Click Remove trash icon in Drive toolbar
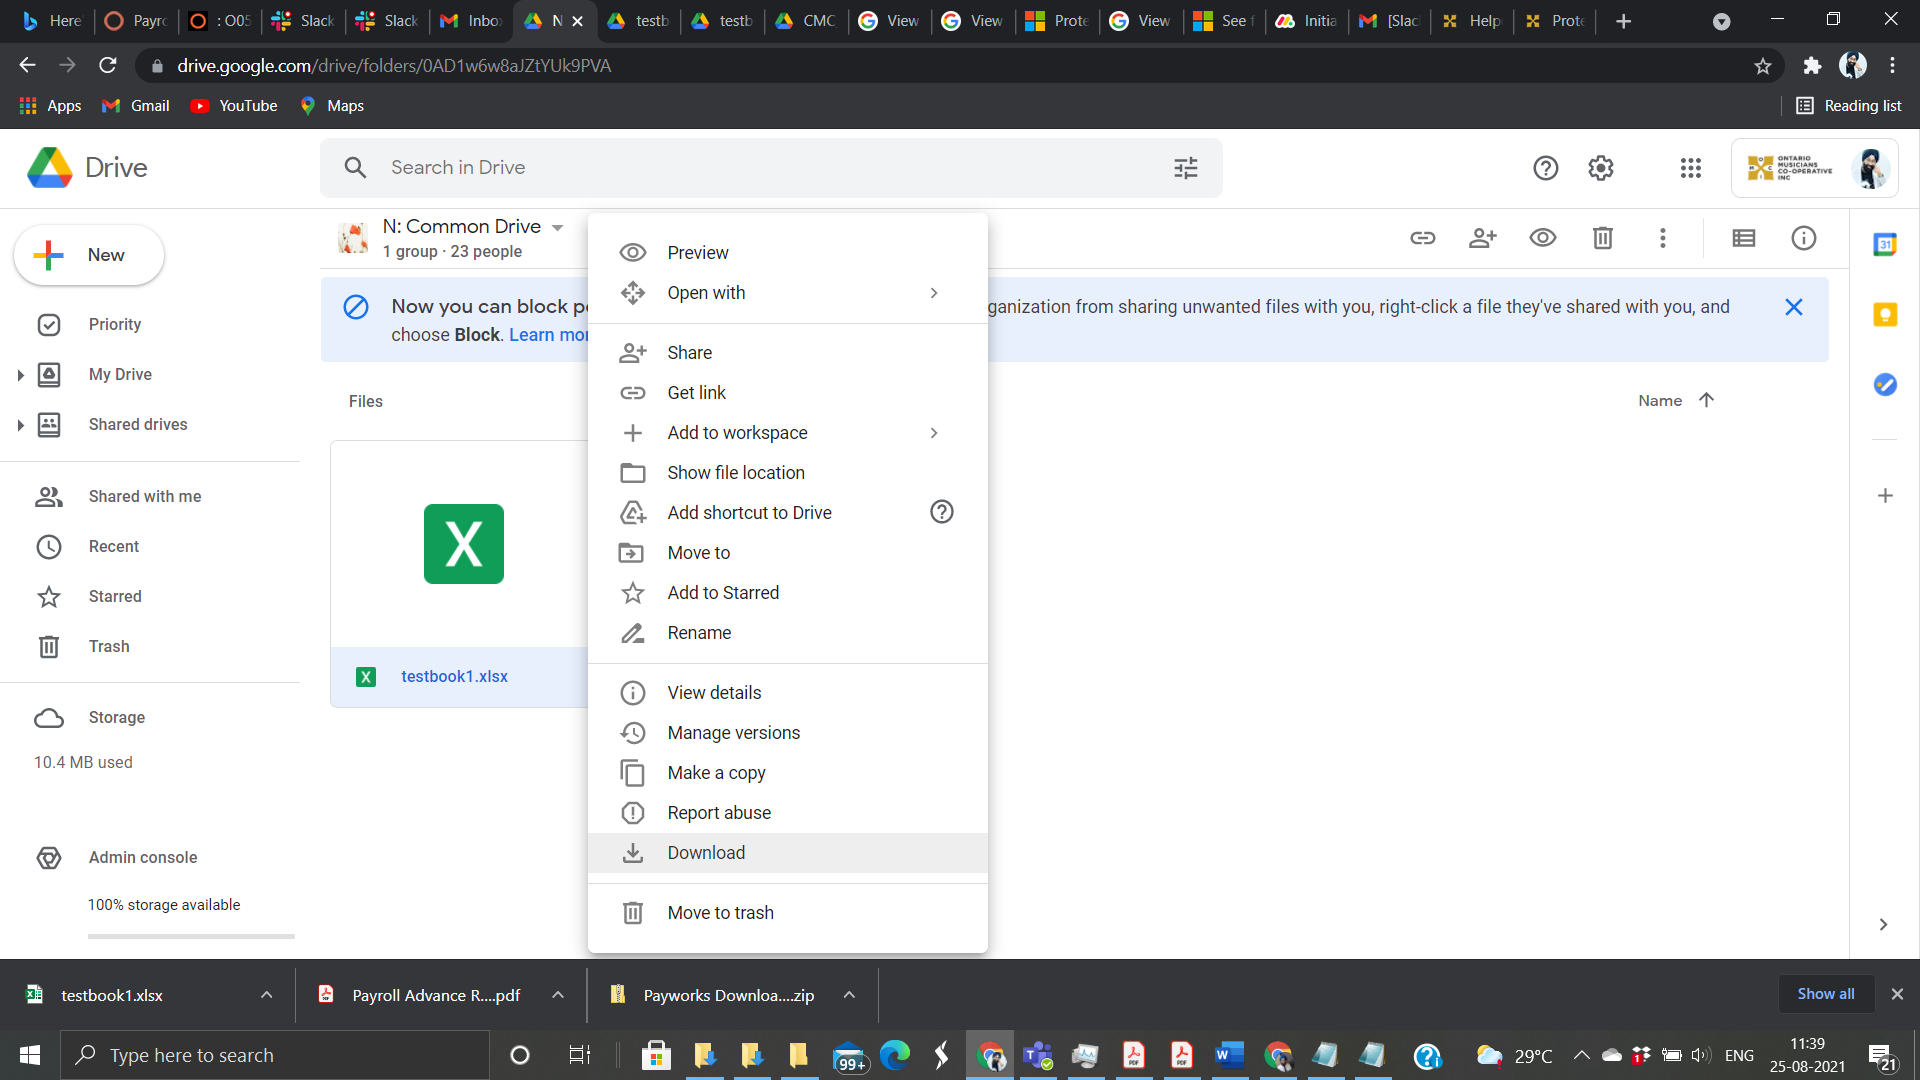The height and width of the screenshot is (1080, 1920). [1603, 238]
